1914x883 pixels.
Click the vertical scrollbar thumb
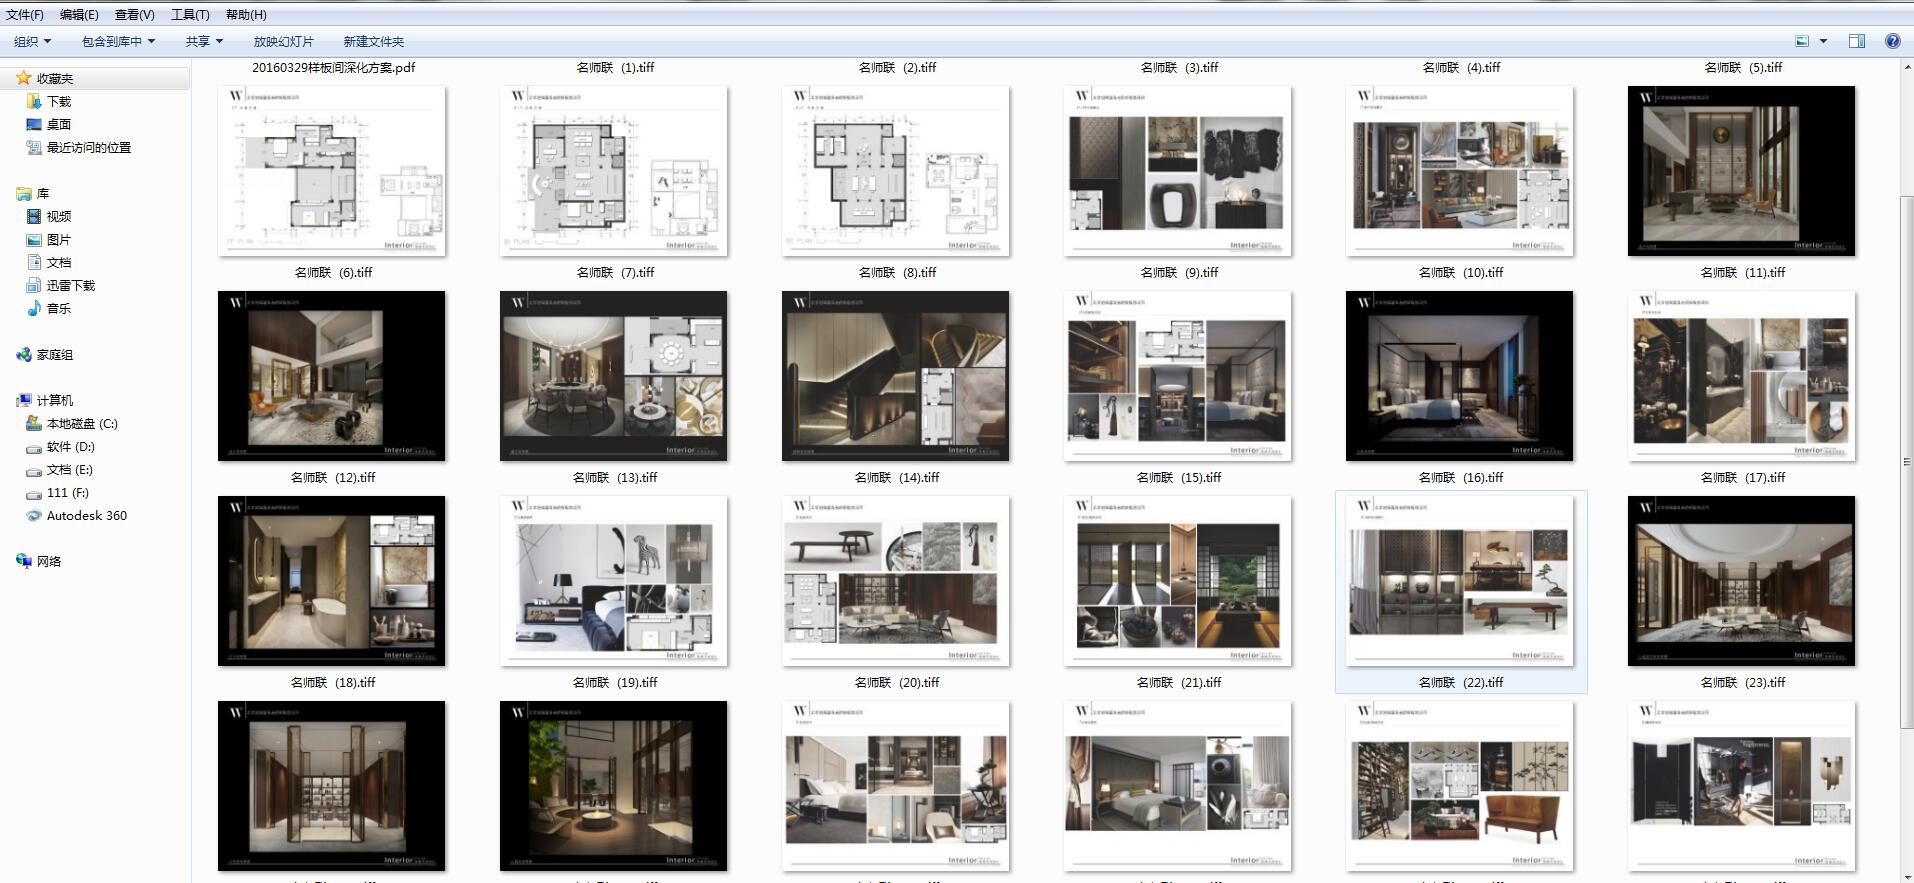(1906, 462)
